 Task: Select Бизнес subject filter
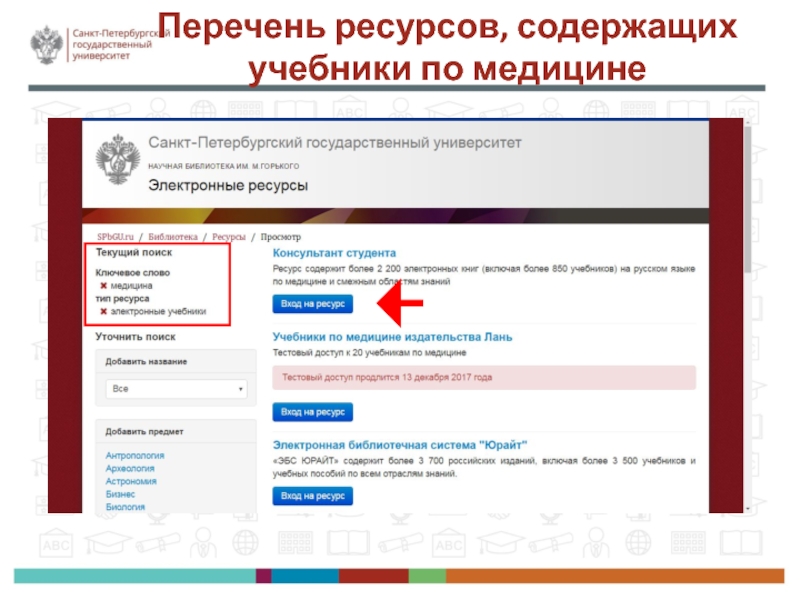[120, 494]
